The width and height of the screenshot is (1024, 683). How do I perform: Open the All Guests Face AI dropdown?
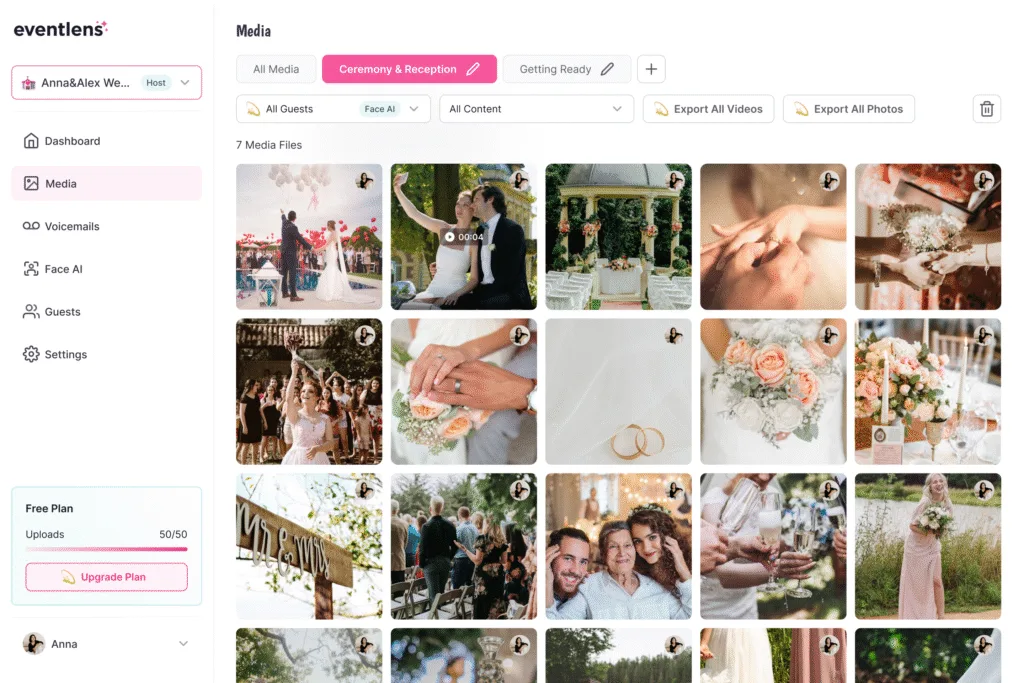point(333,109)
